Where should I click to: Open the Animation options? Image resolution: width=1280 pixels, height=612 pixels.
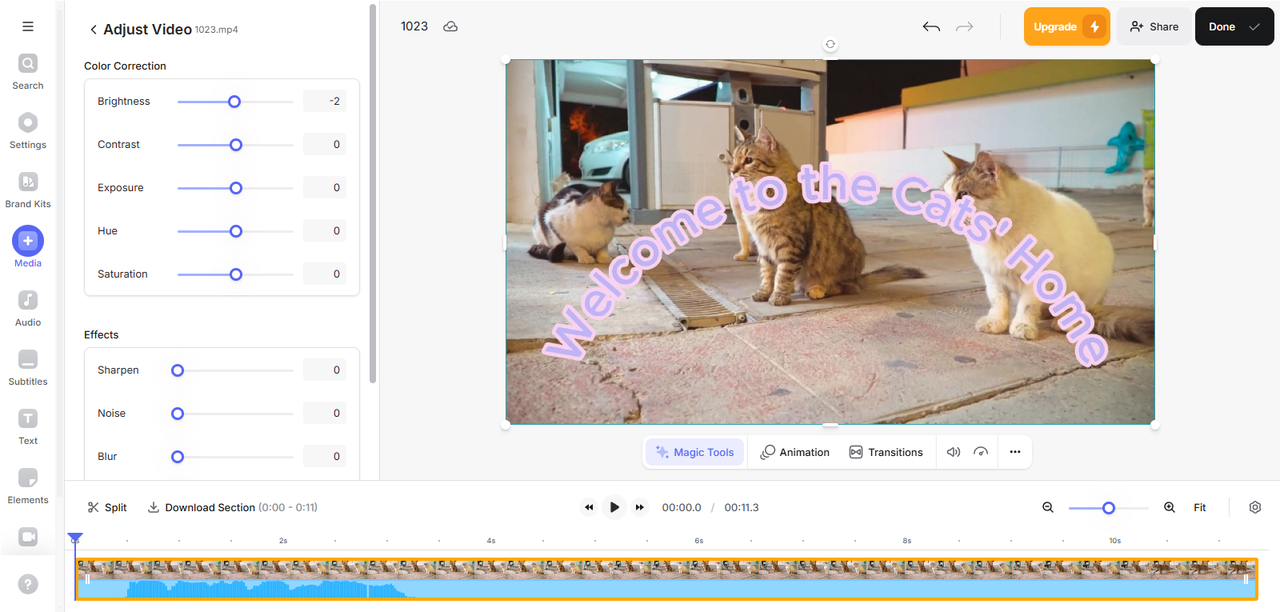pyautogui.click(x=795, y=452)
